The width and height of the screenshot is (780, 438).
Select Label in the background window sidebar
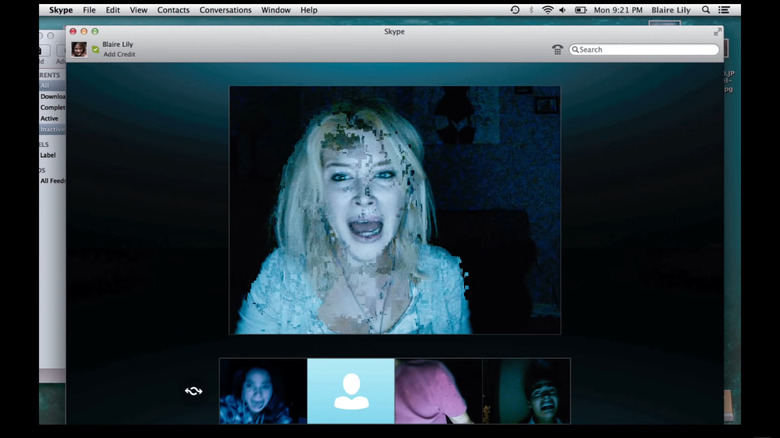(48, 155)
